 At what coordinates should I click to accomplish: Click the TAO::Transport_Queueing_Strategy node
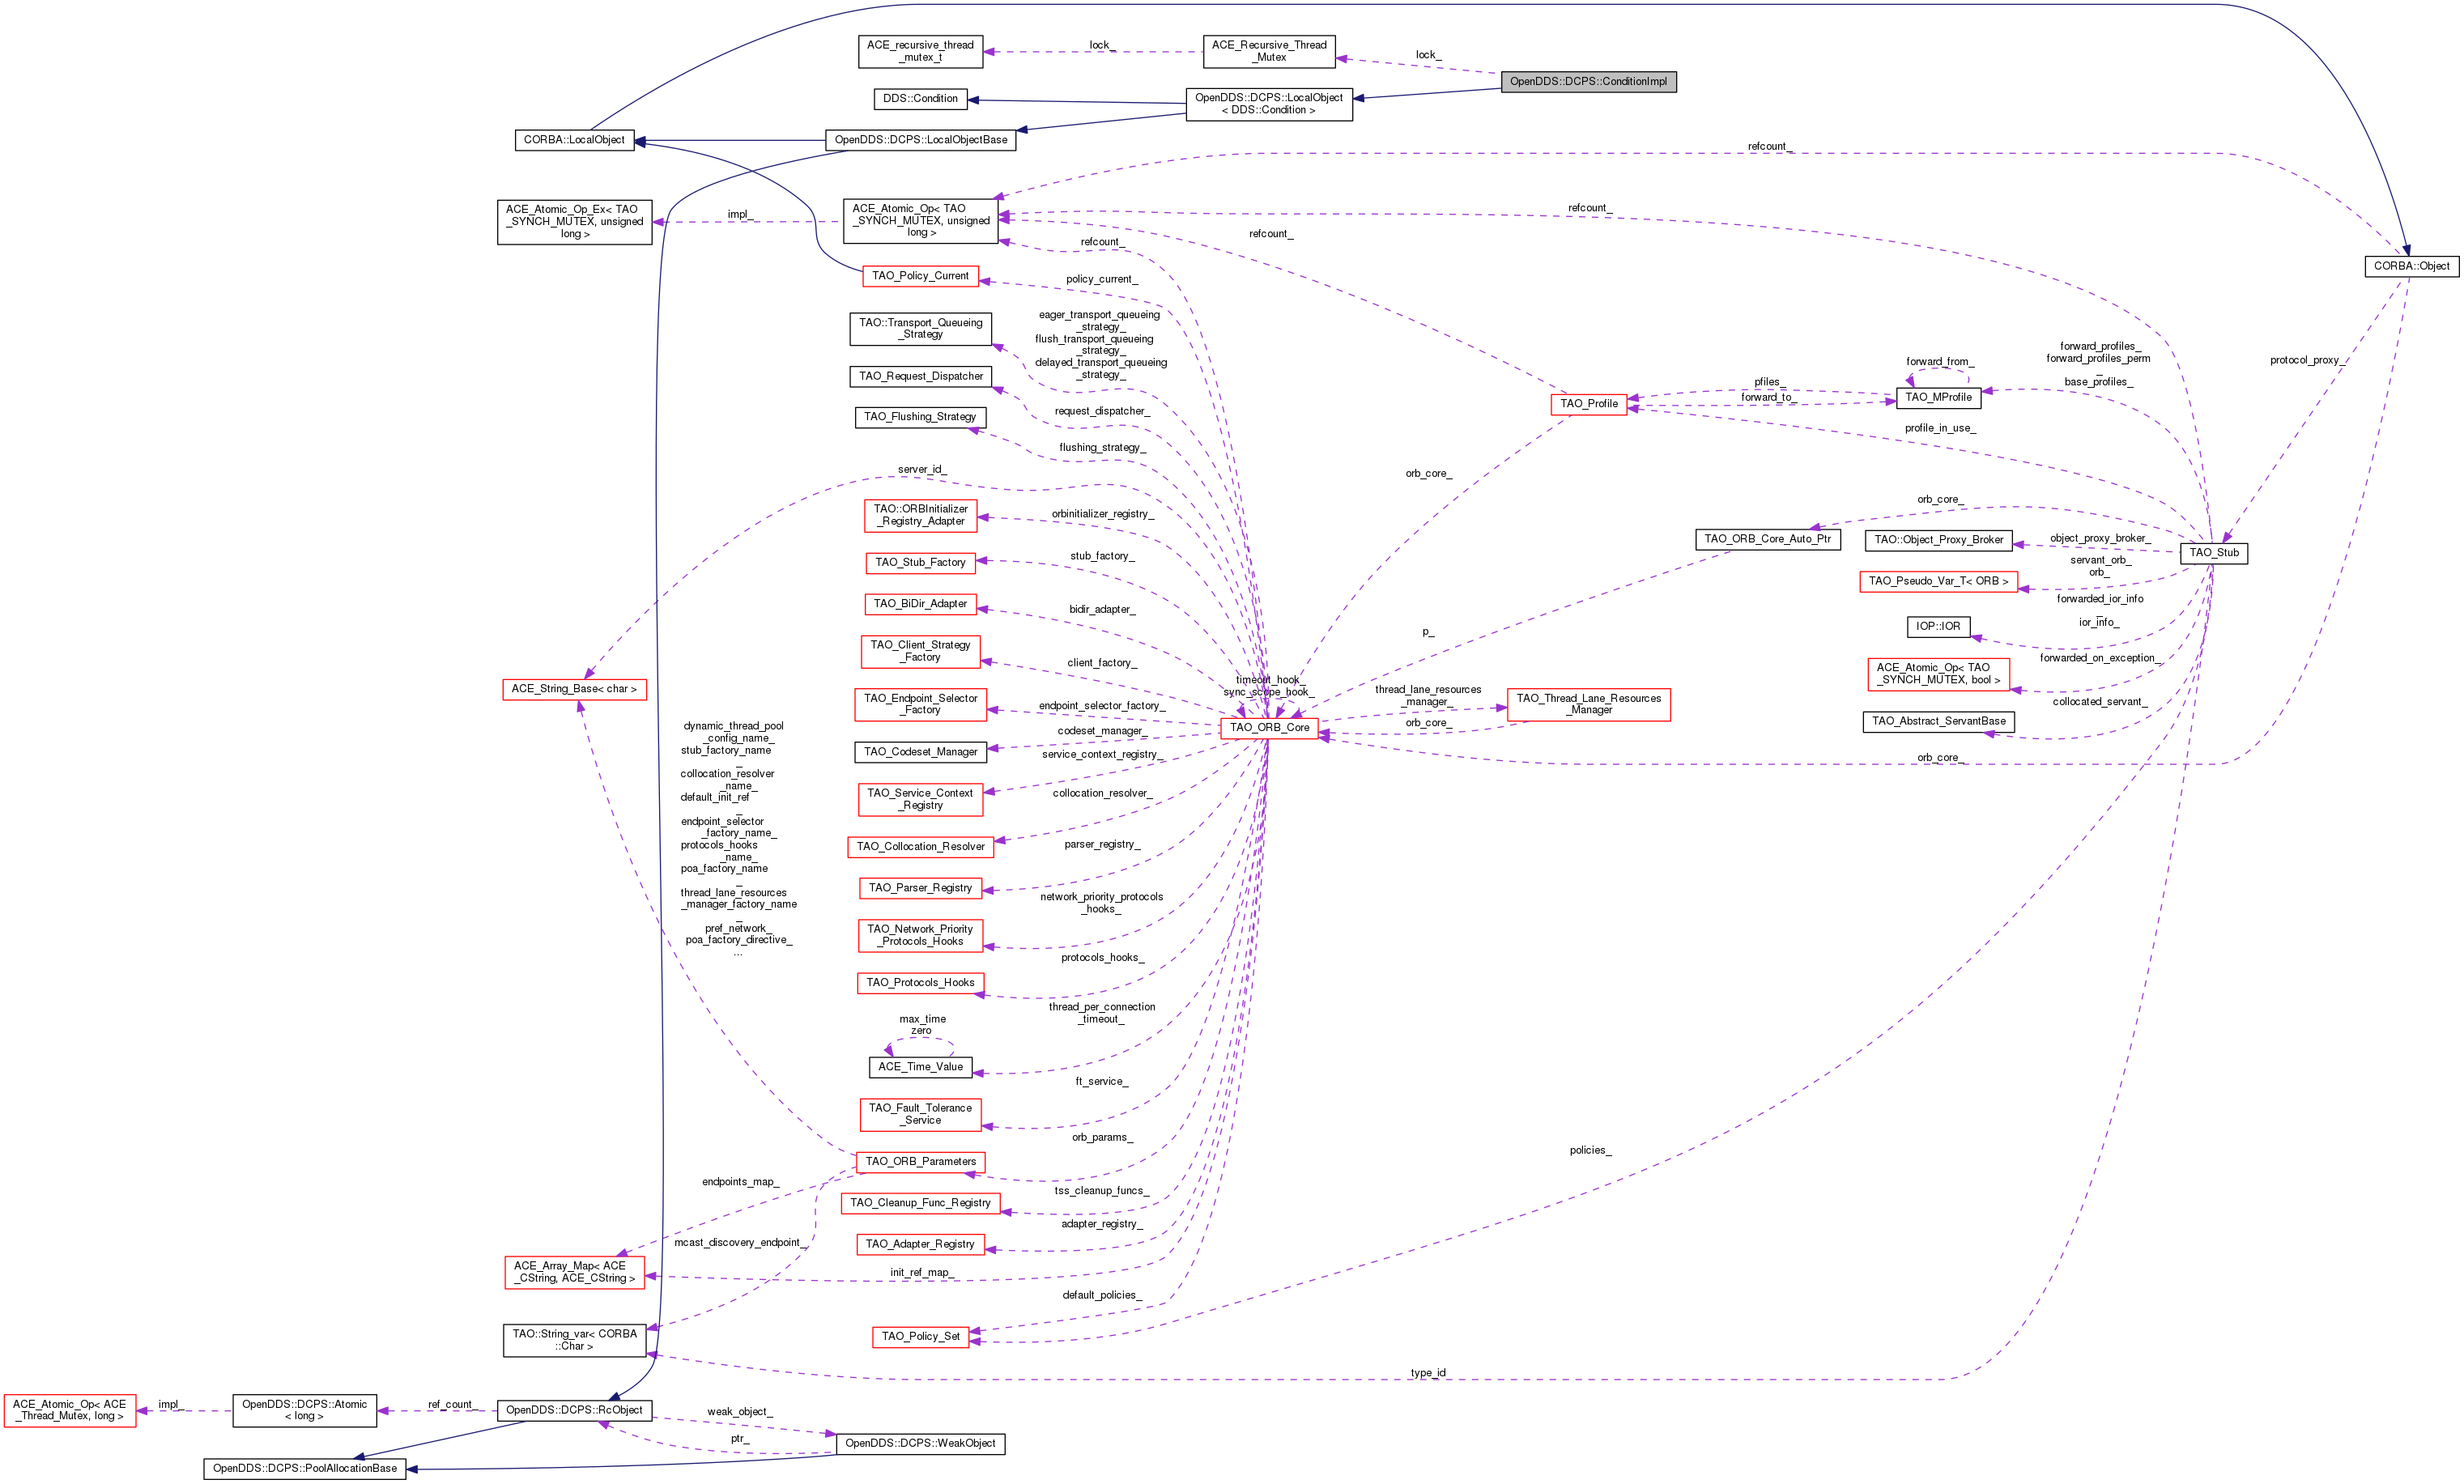(921, 329)
